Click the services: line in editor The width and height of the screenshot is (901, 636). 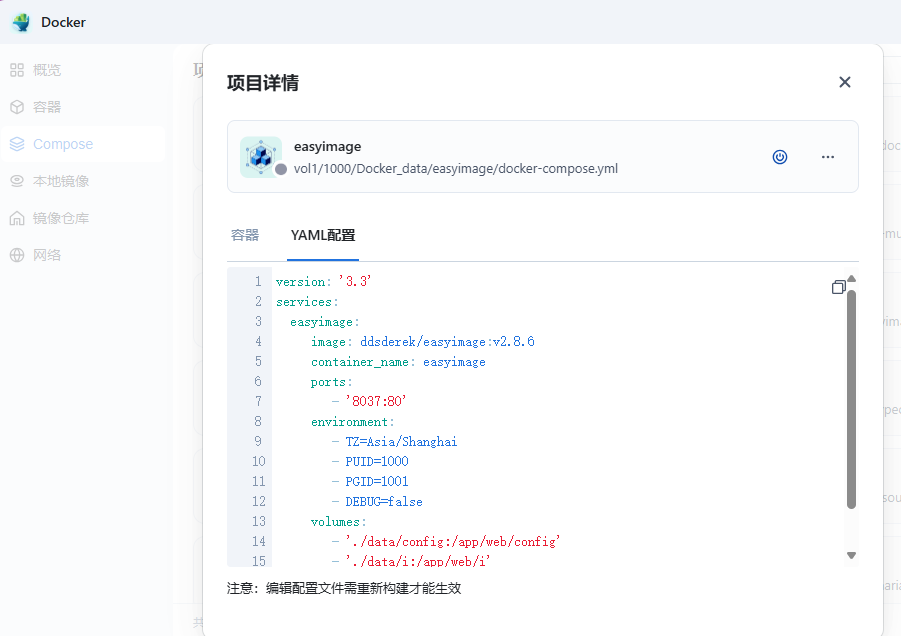click(307, 302)
